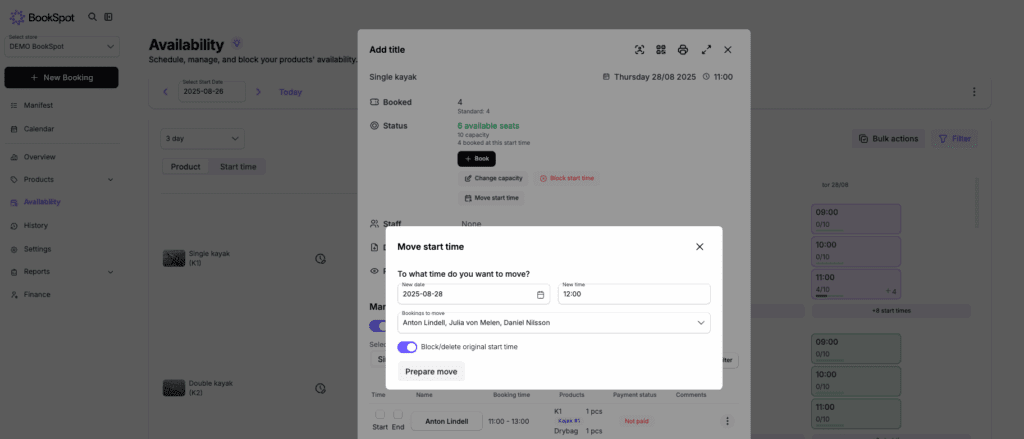Viewport: 1024px width, 439px height.
Task: Select Single kayak 11:00 slot 4/10
Action: pos(856,284)
